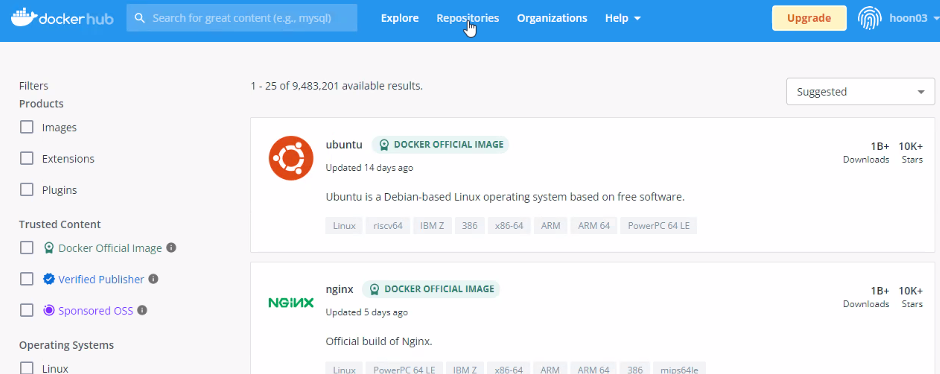The image size is (940, 374).
Task: Click the Verified Publisher filter label
Action: point(101,279)
